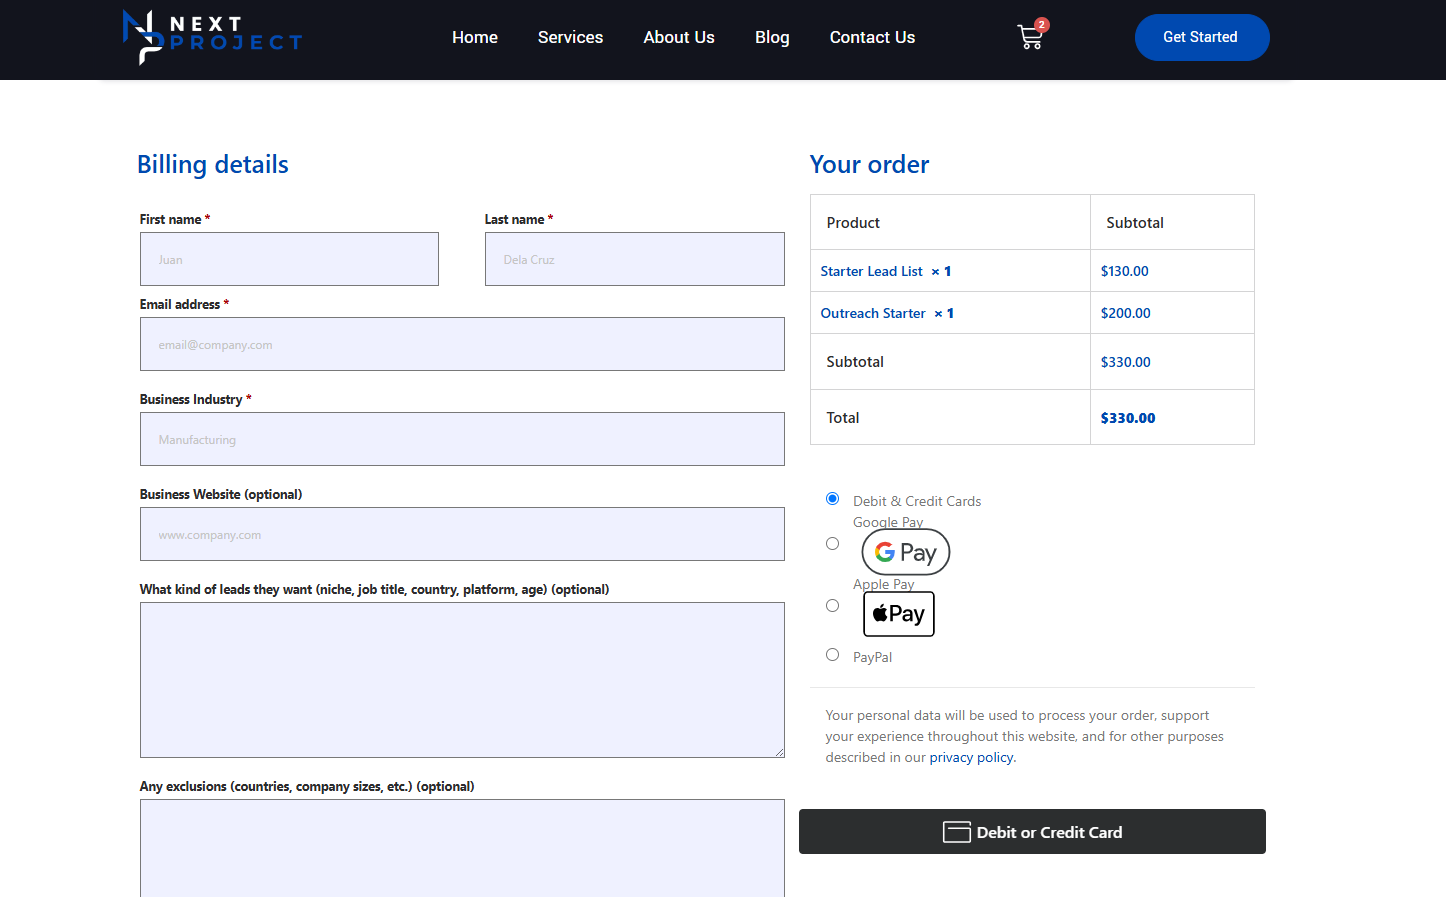Click the Next Project logo

point(212,37)
